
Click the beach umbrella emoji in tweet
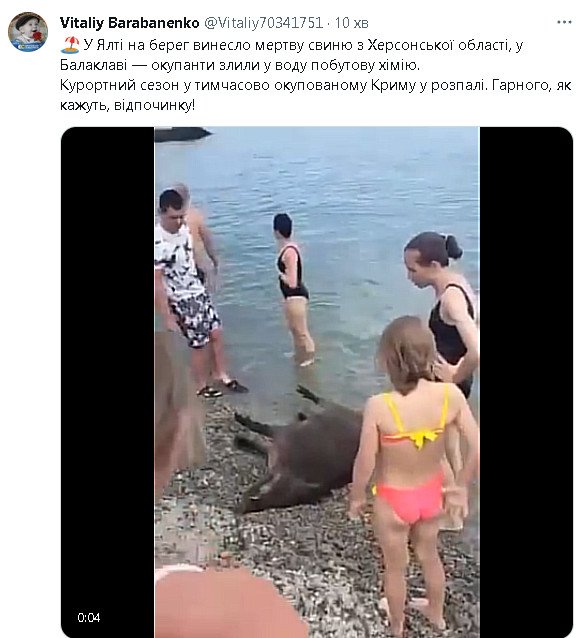coord(70,44)
